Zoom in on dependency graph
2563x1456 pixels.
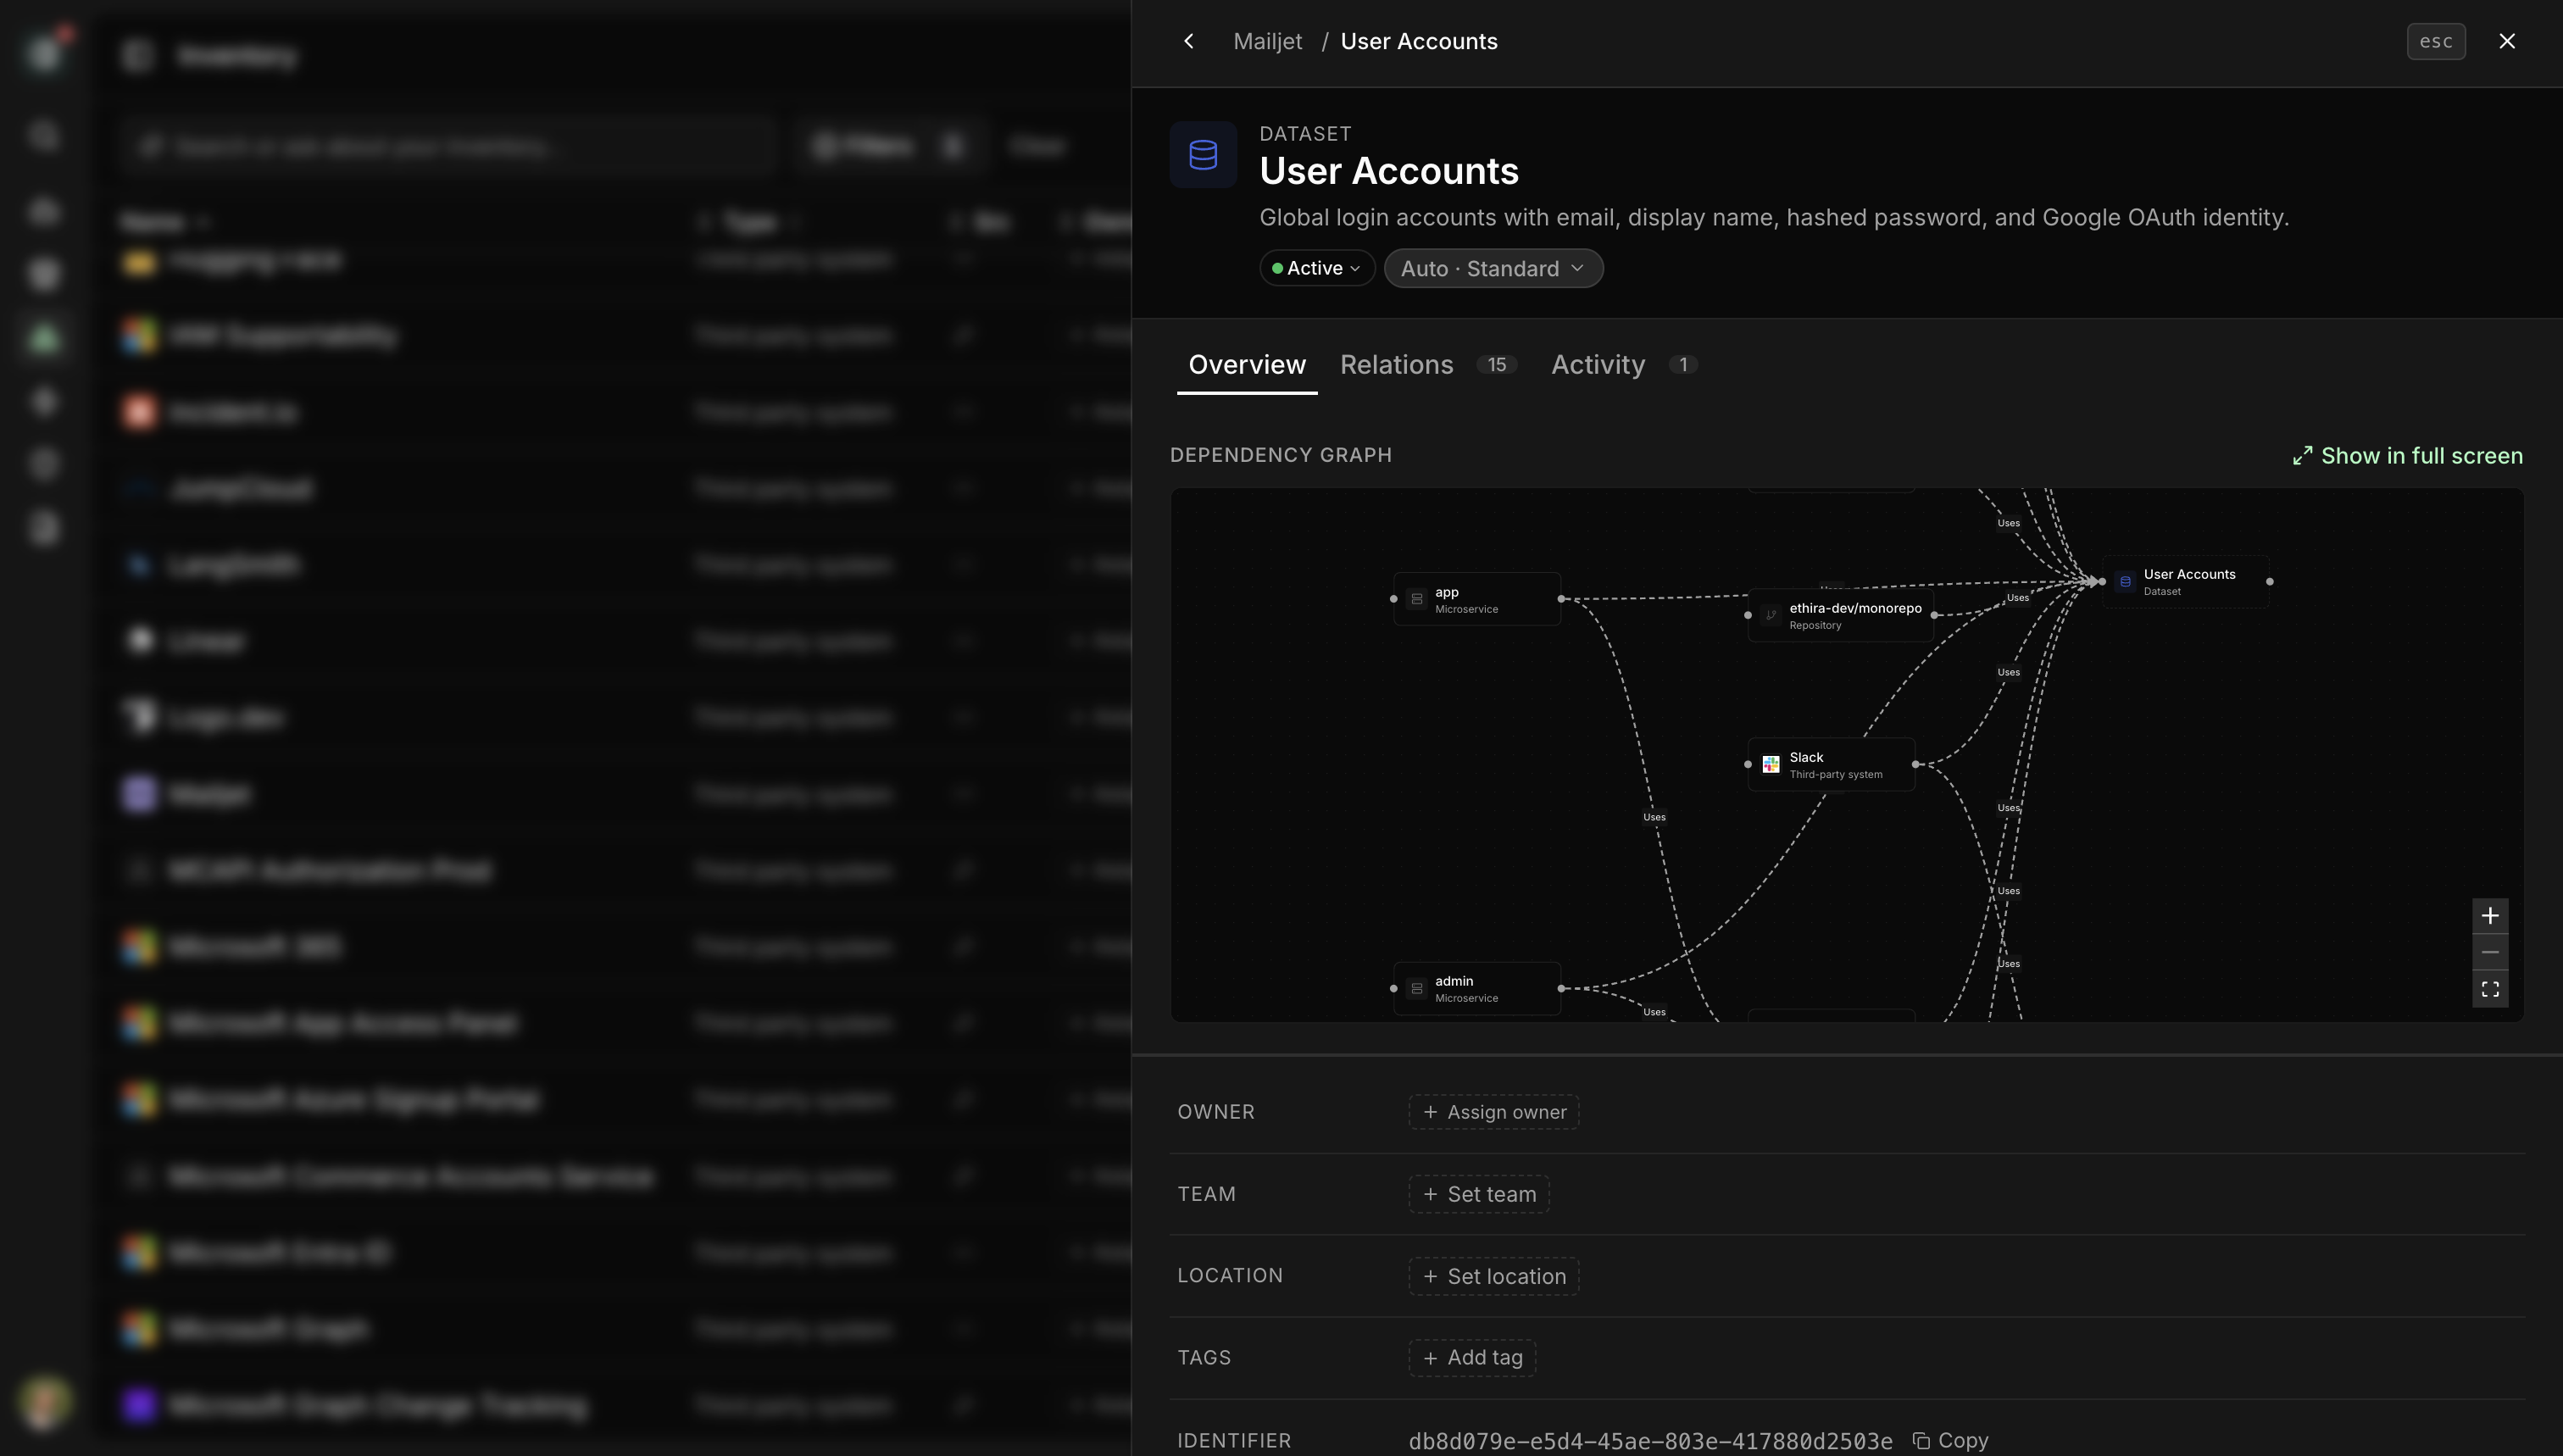(x=2489, y=915)
